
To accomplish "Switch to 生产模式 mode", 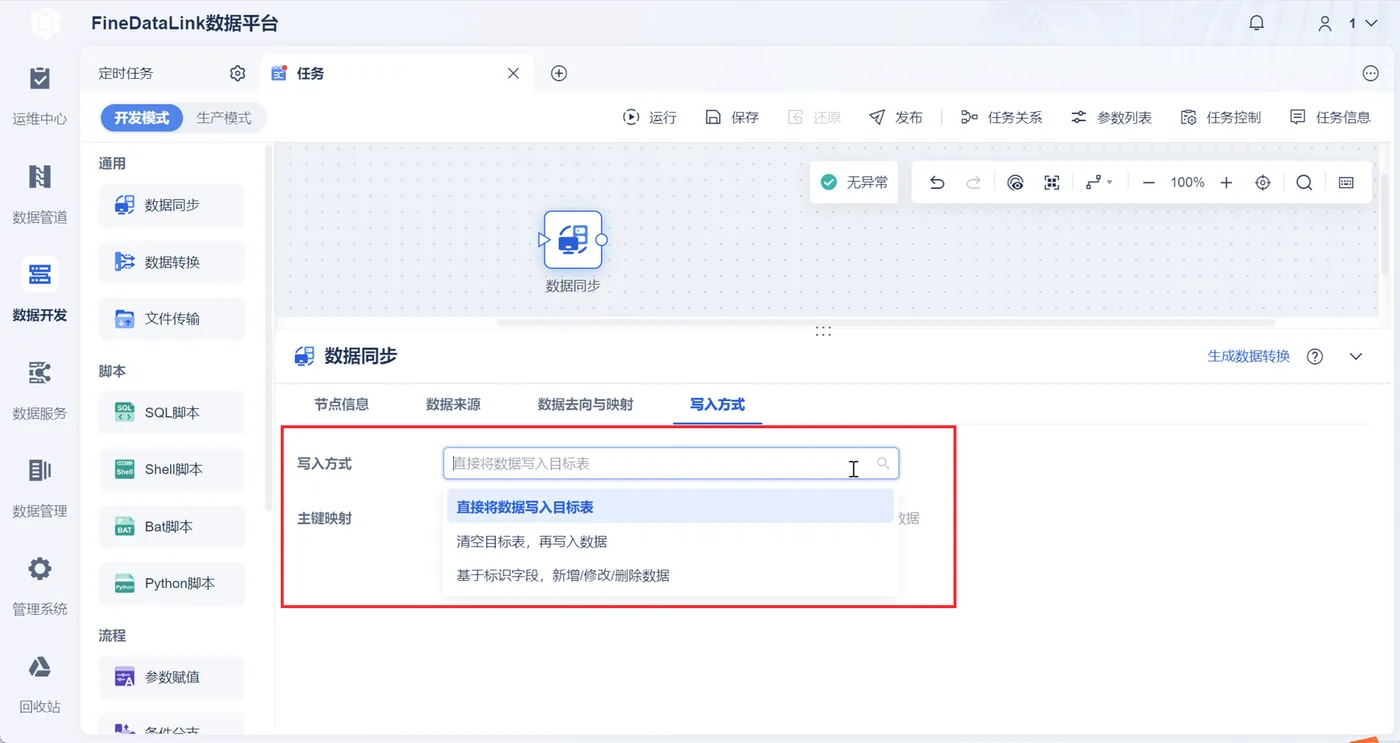I will (x=224, y=118).
